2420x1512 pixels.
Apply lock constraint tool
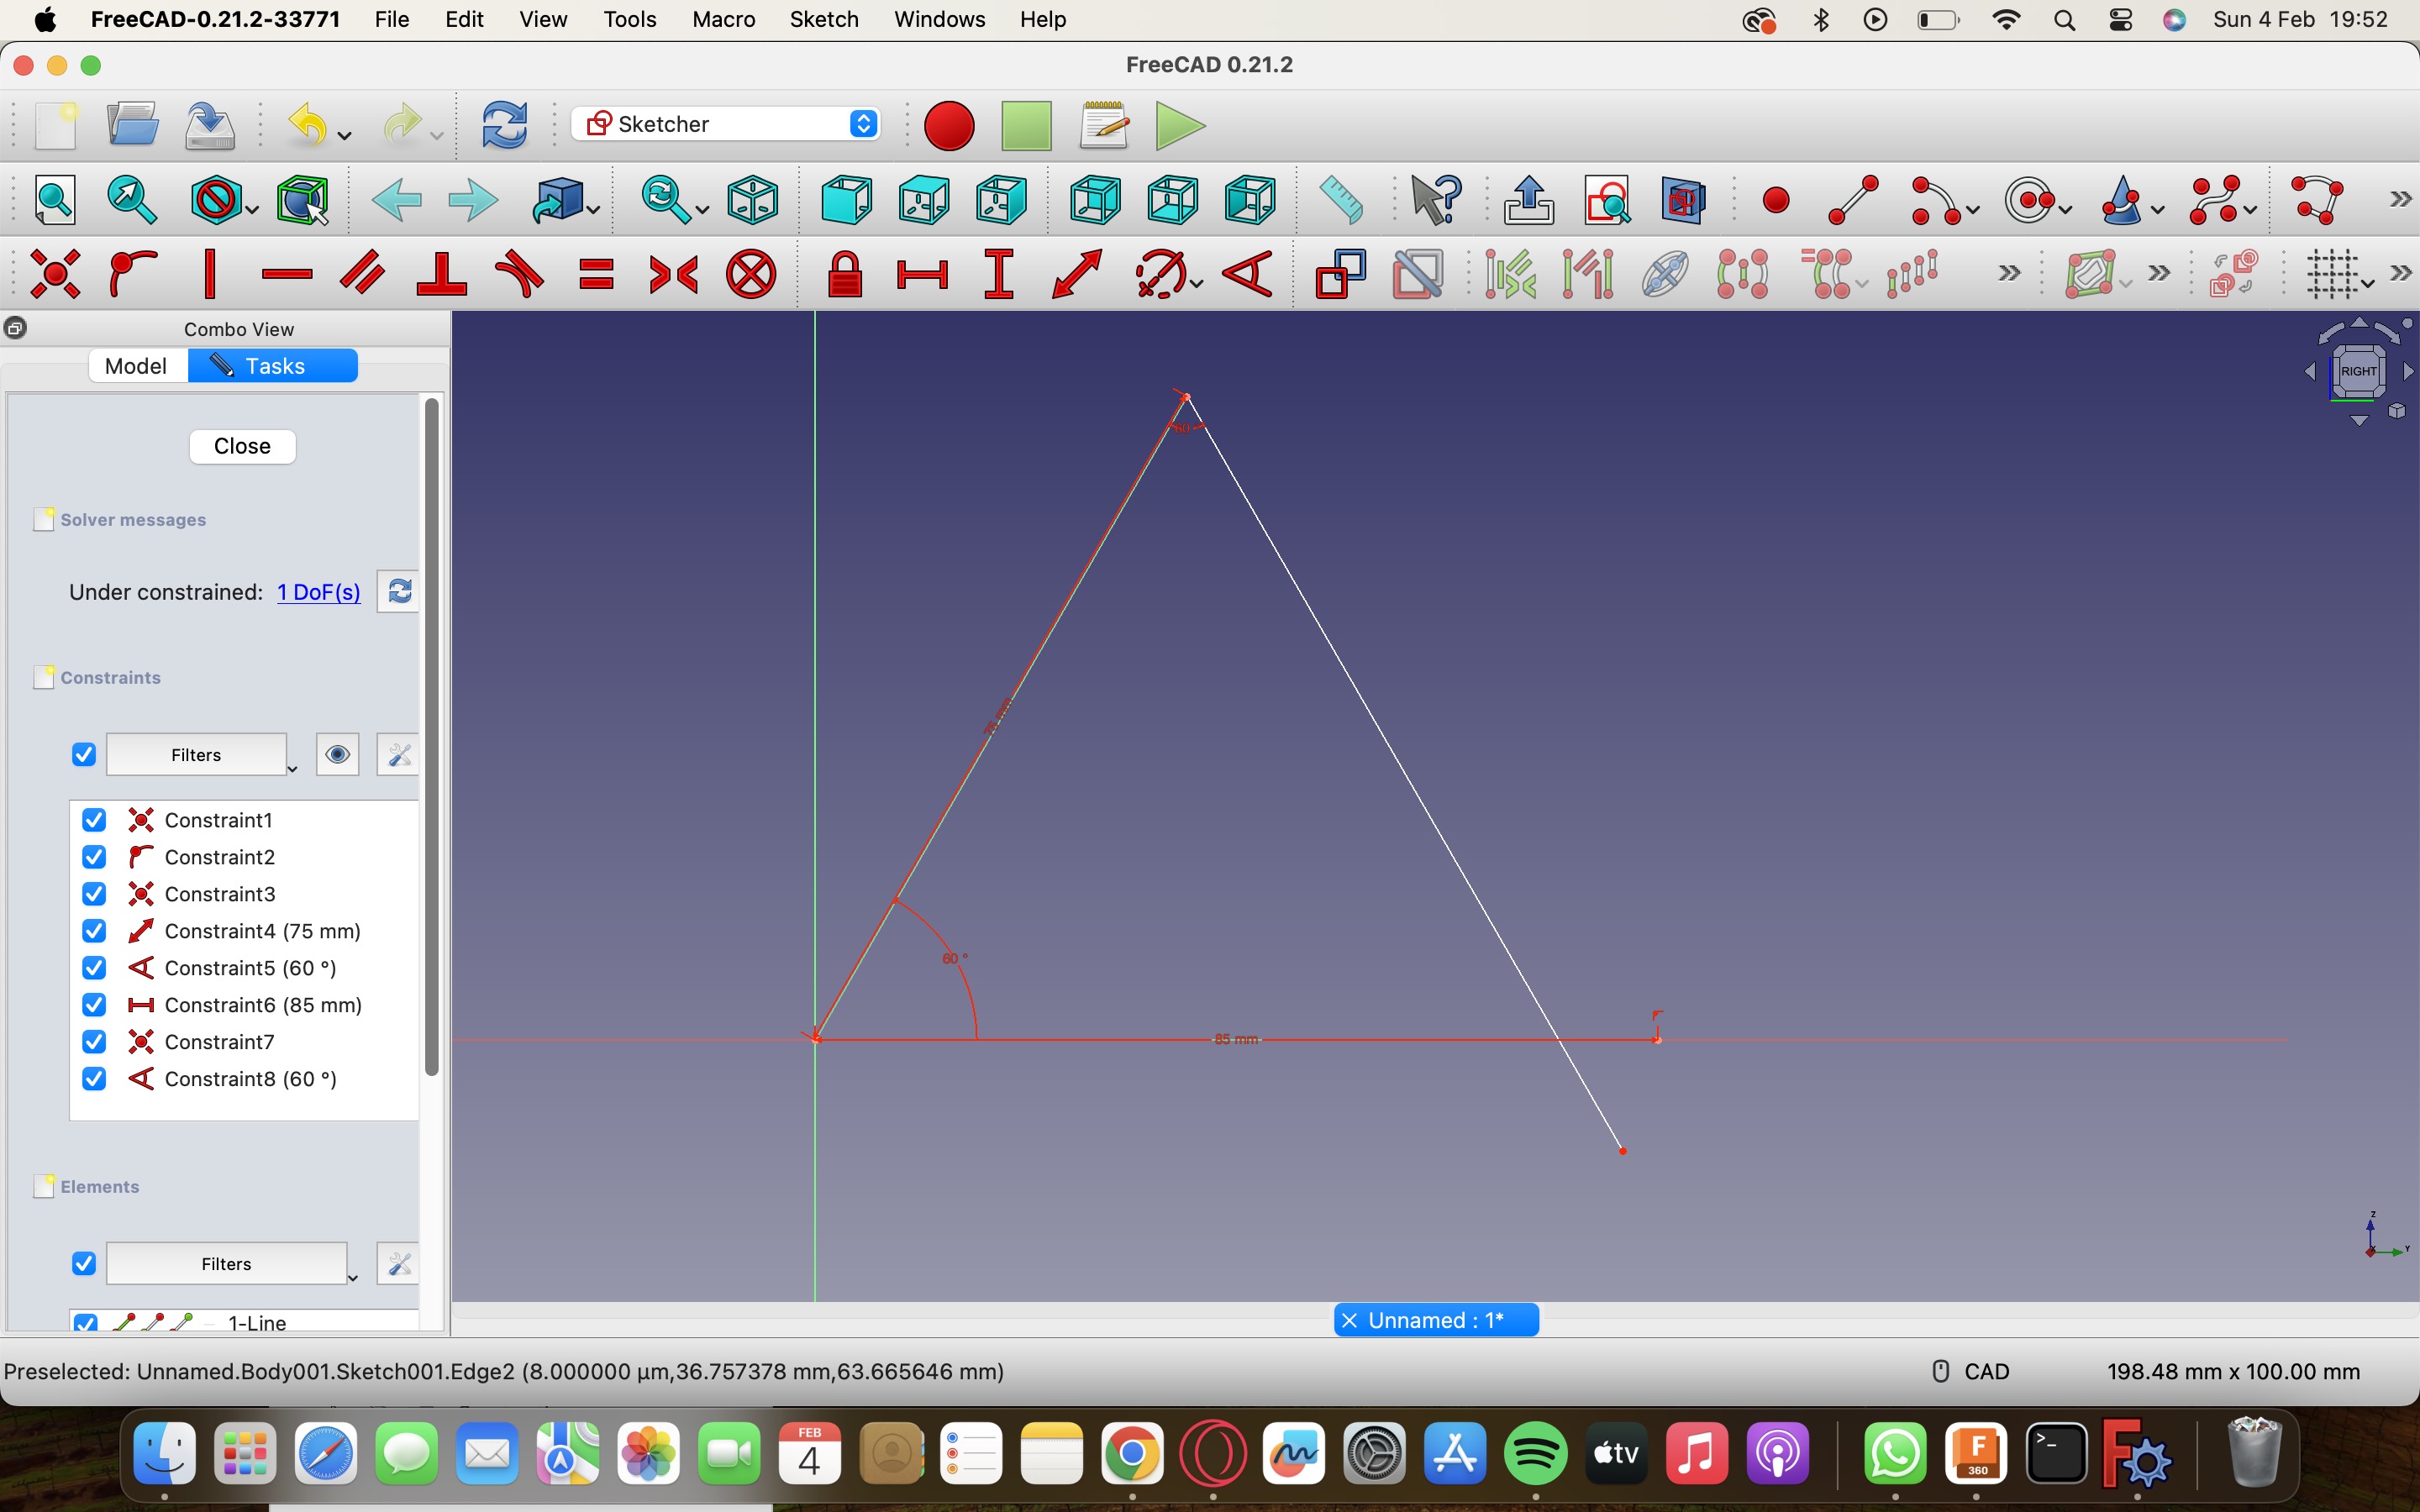coord(845,273)
